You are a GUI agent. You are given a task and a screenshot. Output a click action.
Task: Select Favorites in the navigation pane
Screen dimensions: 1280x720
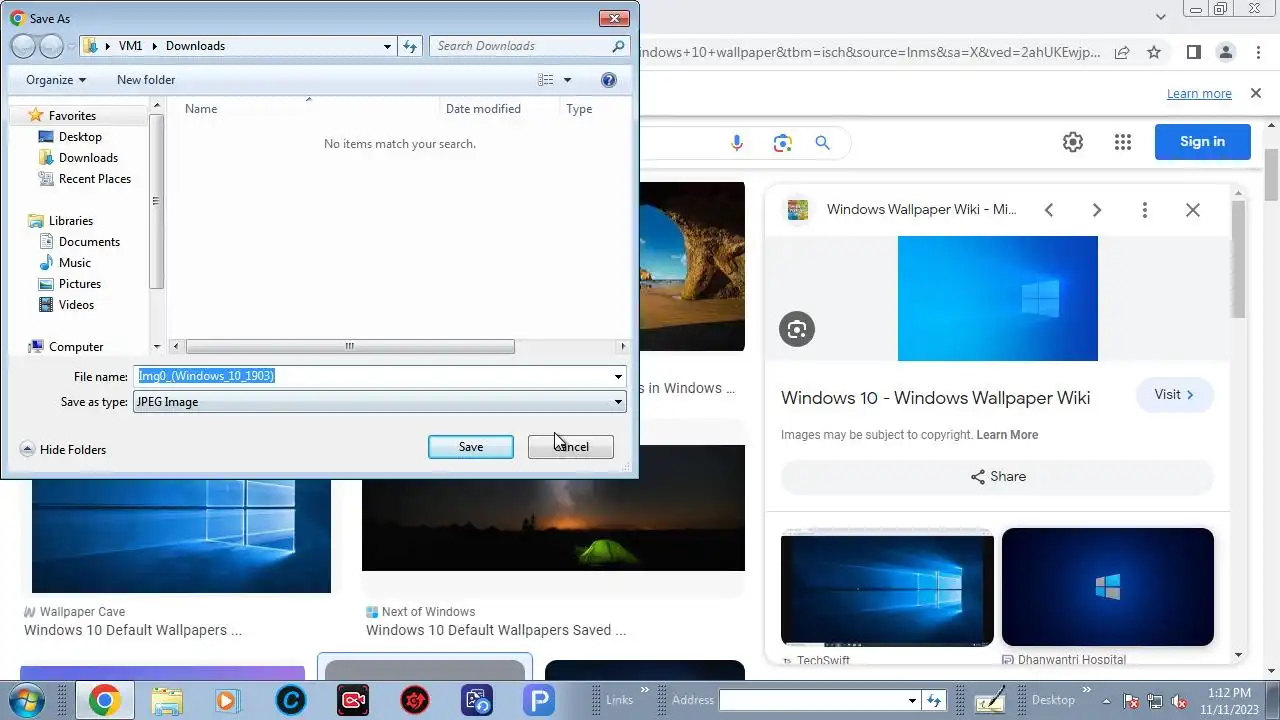[72, 116]
